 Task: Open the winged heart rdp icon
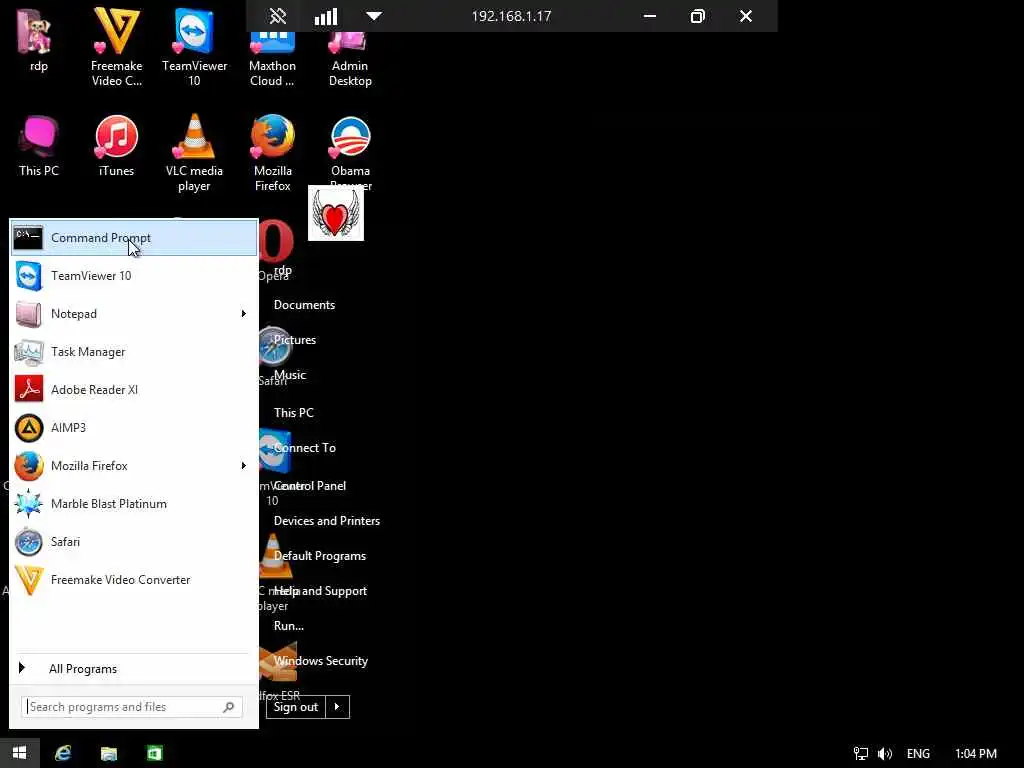[x=336, y=214]
